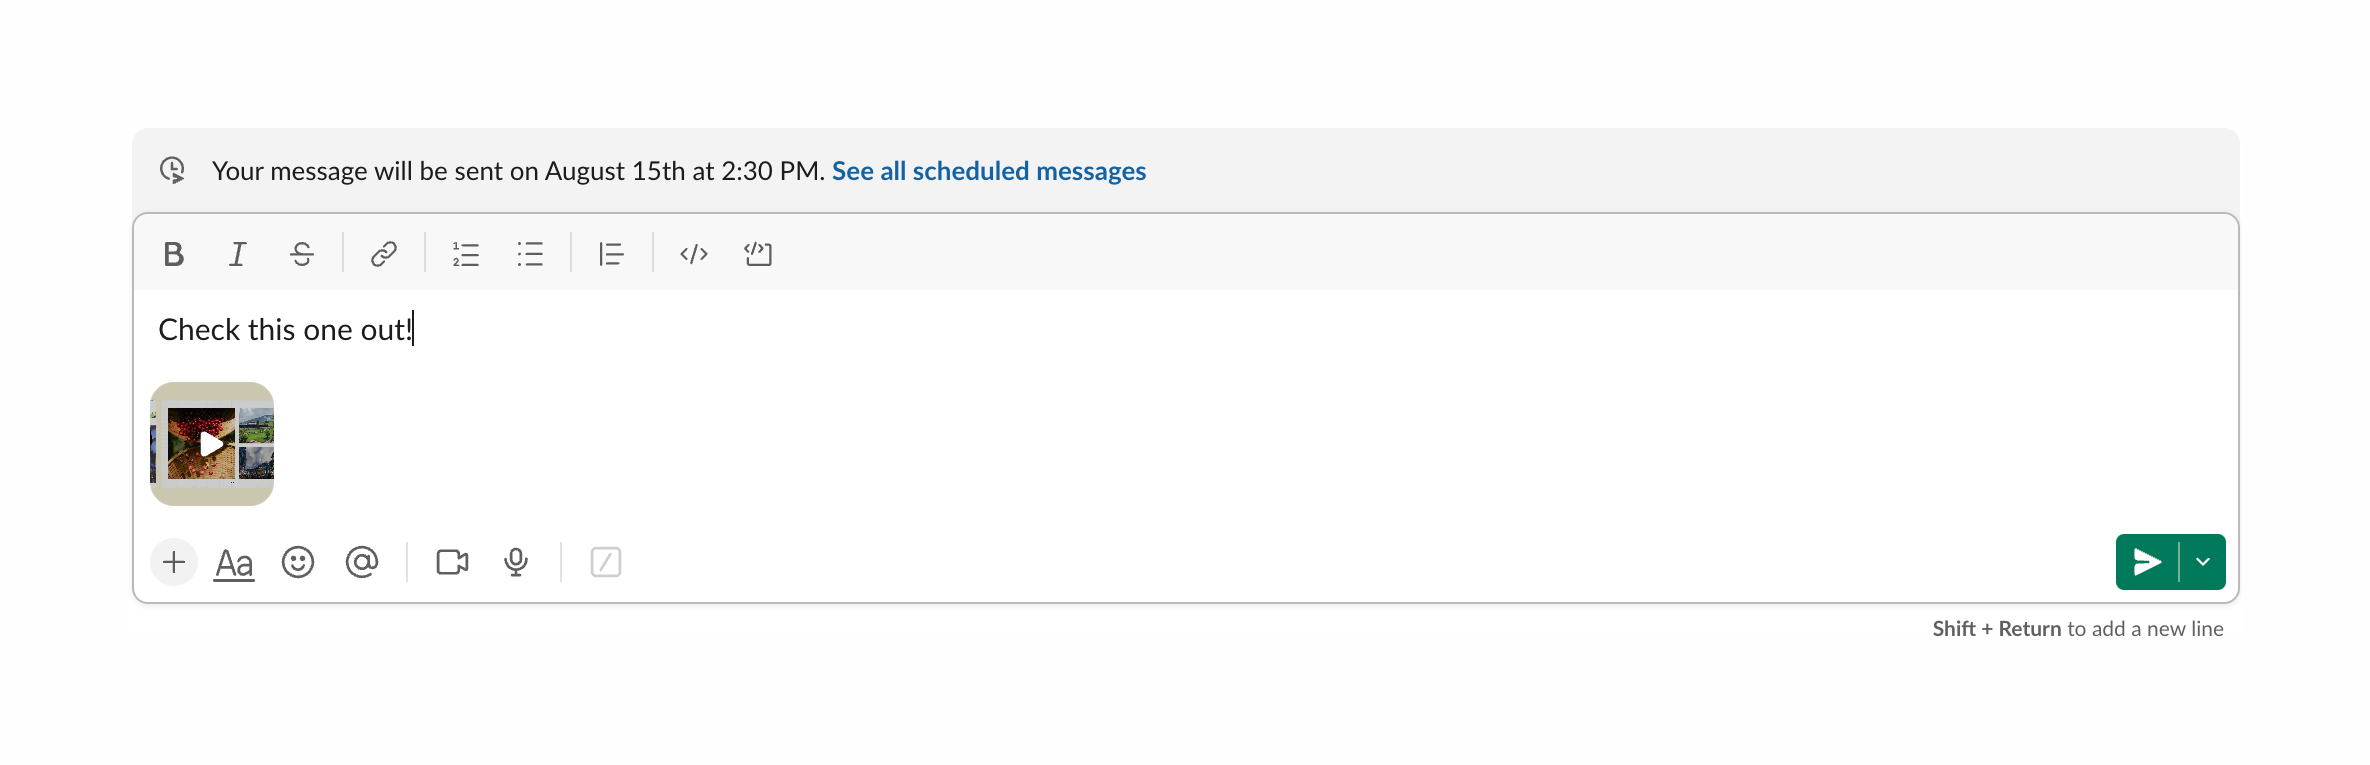
Task: Toggle strikethrough formatting
Action: 302,254
